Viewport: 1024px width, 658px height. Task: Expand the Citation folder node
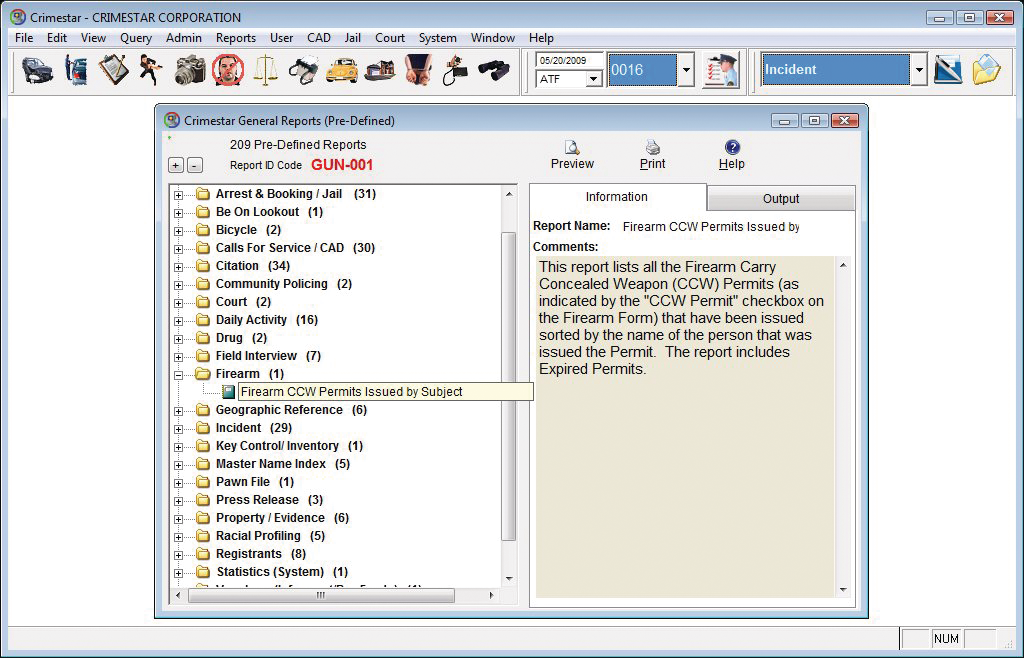(x=179, y=266)
